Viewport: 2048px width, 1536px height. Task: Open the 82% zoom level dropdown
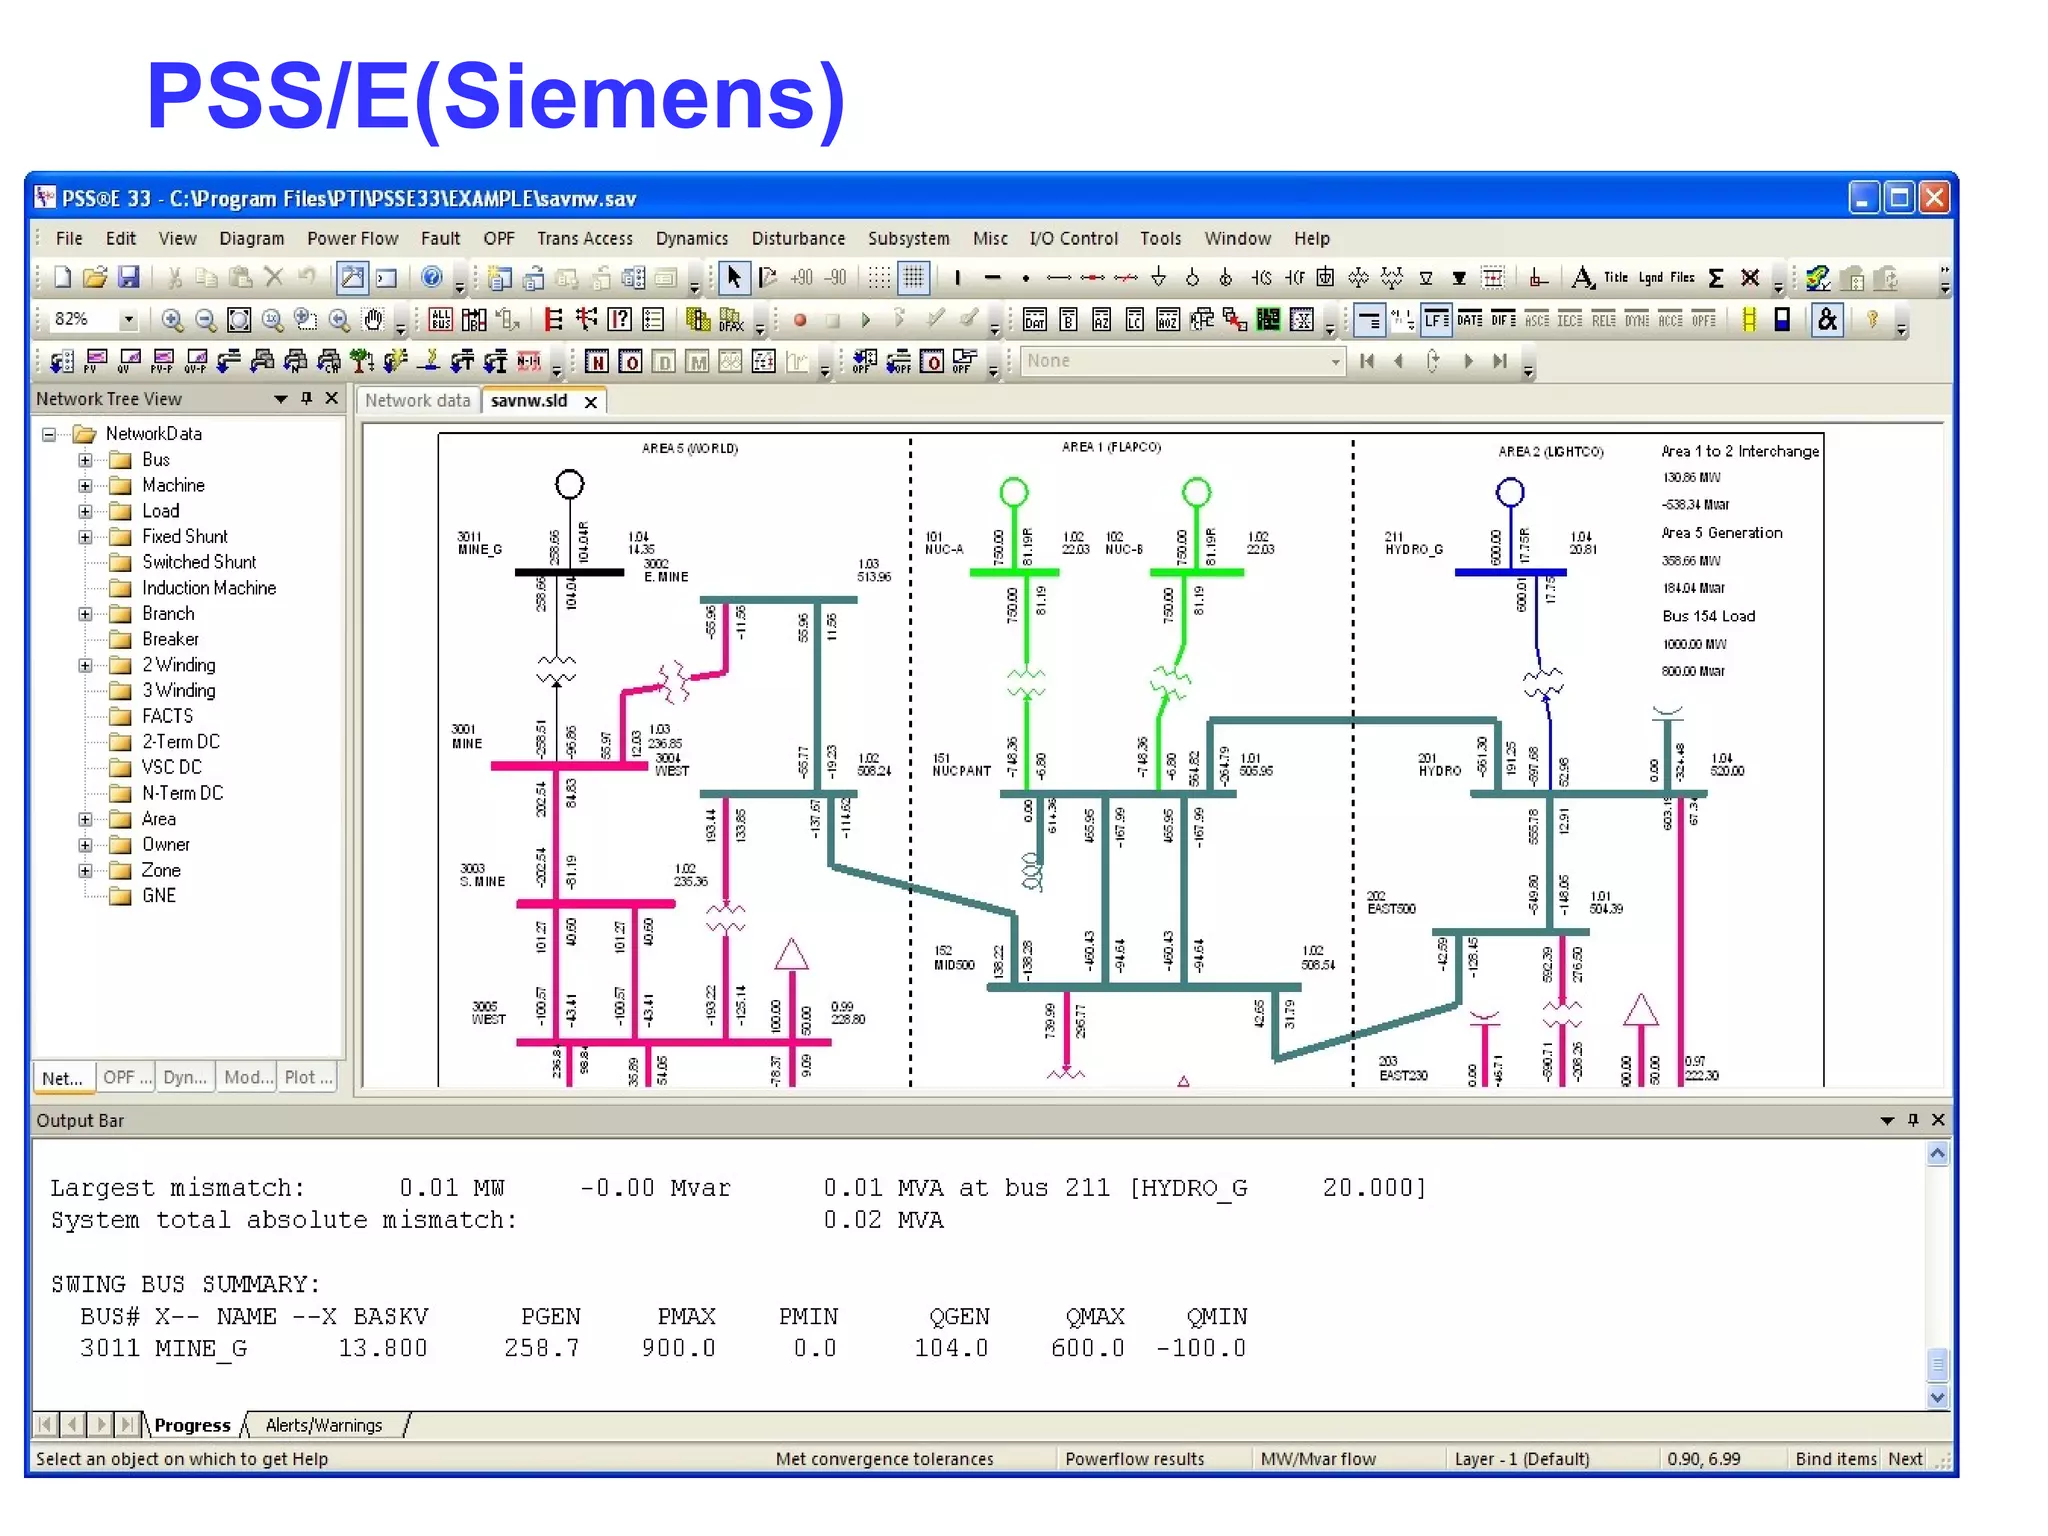point(128,320)
